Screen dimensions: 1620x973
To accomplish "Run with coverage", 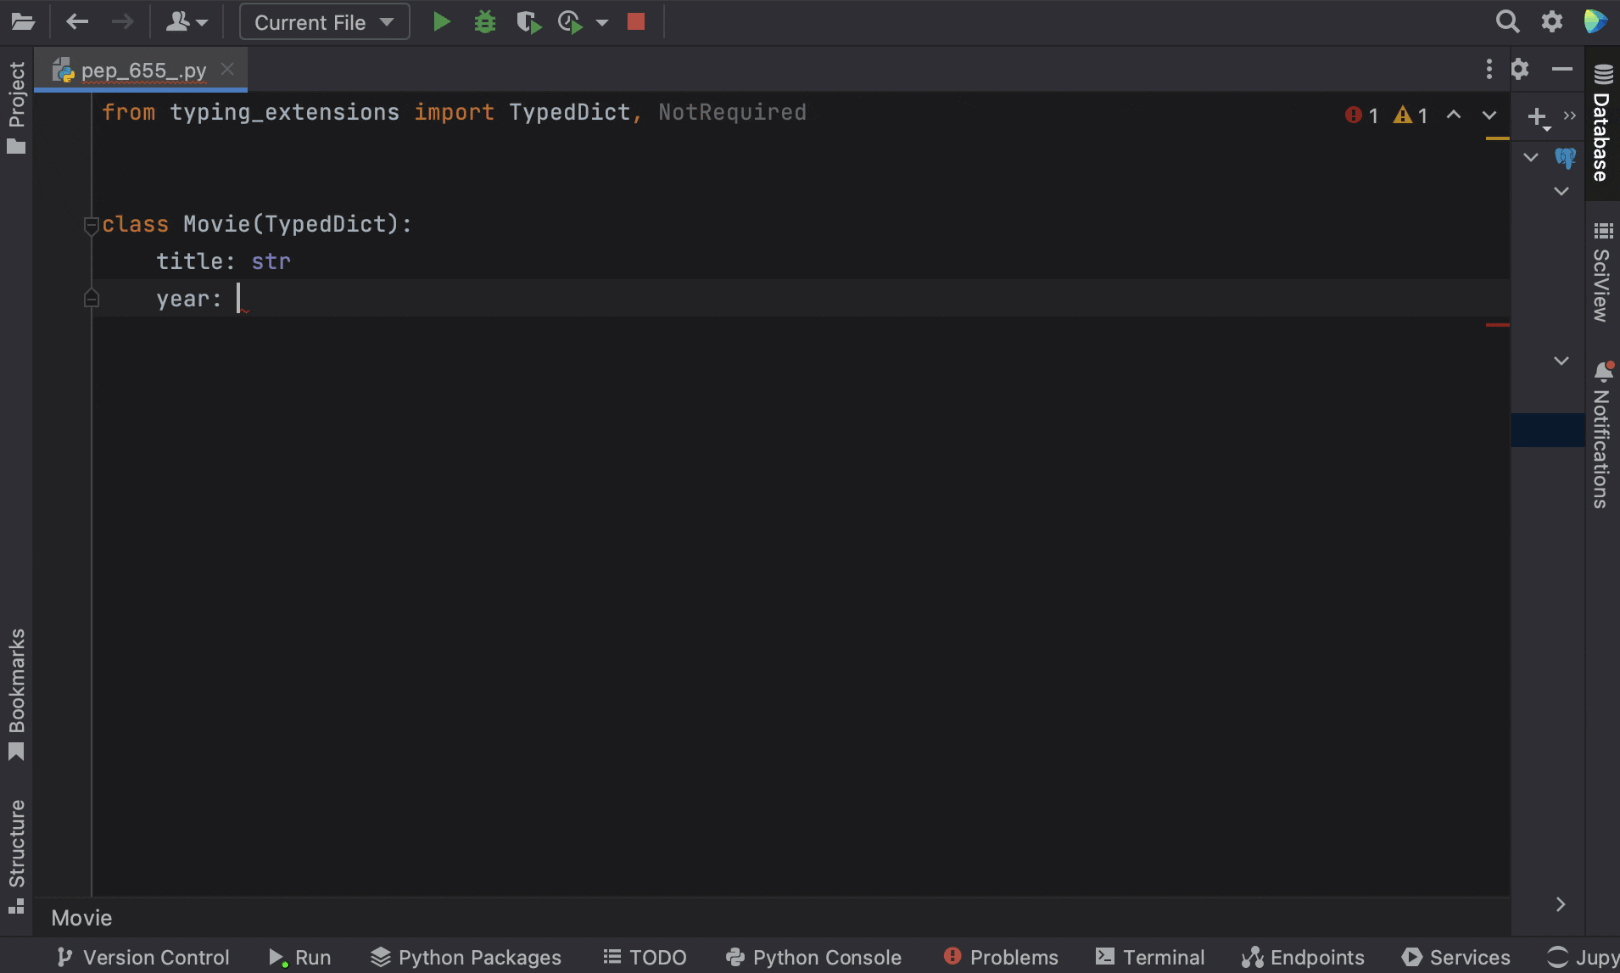I will tap(529, 21).
